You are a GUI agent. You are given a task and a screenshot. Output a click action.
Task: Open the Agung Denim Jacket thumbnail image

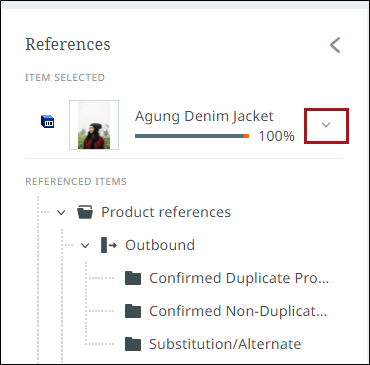[94, 125]
